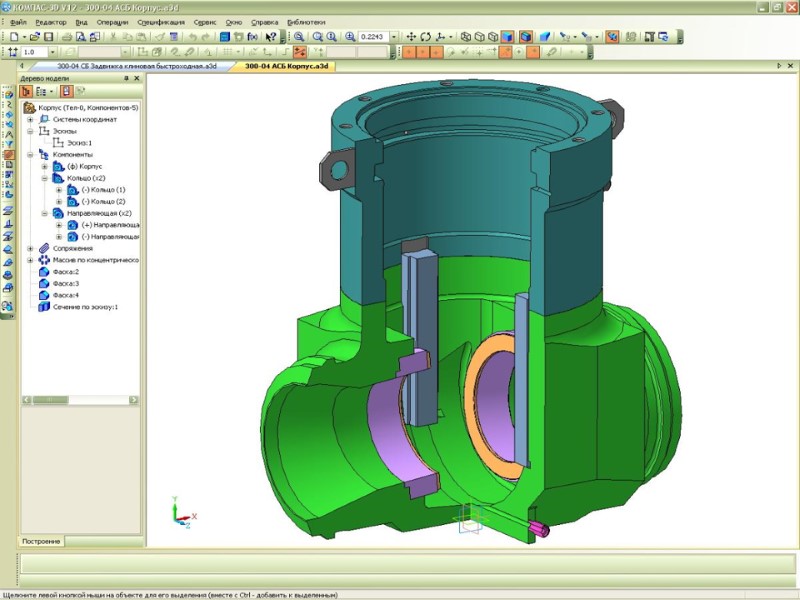Open the Справка menu
The image size is (800, 600).
(x=265, y=22)
